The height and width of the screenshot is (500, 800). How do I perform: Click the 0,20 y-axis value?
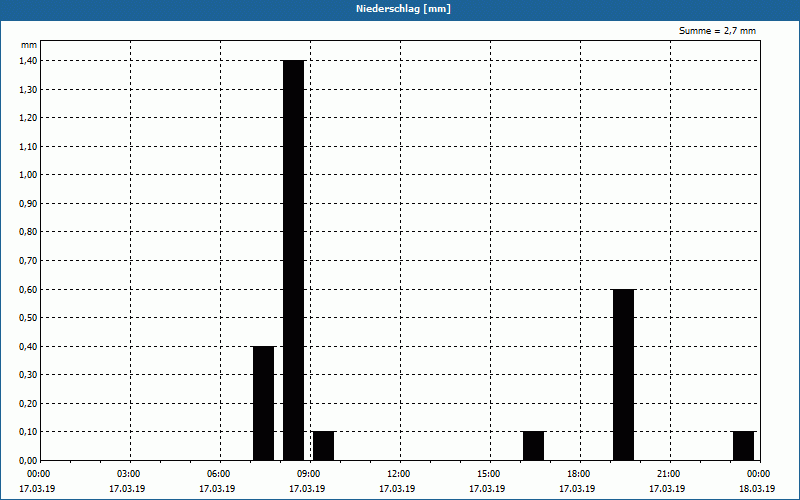[29, 404]
